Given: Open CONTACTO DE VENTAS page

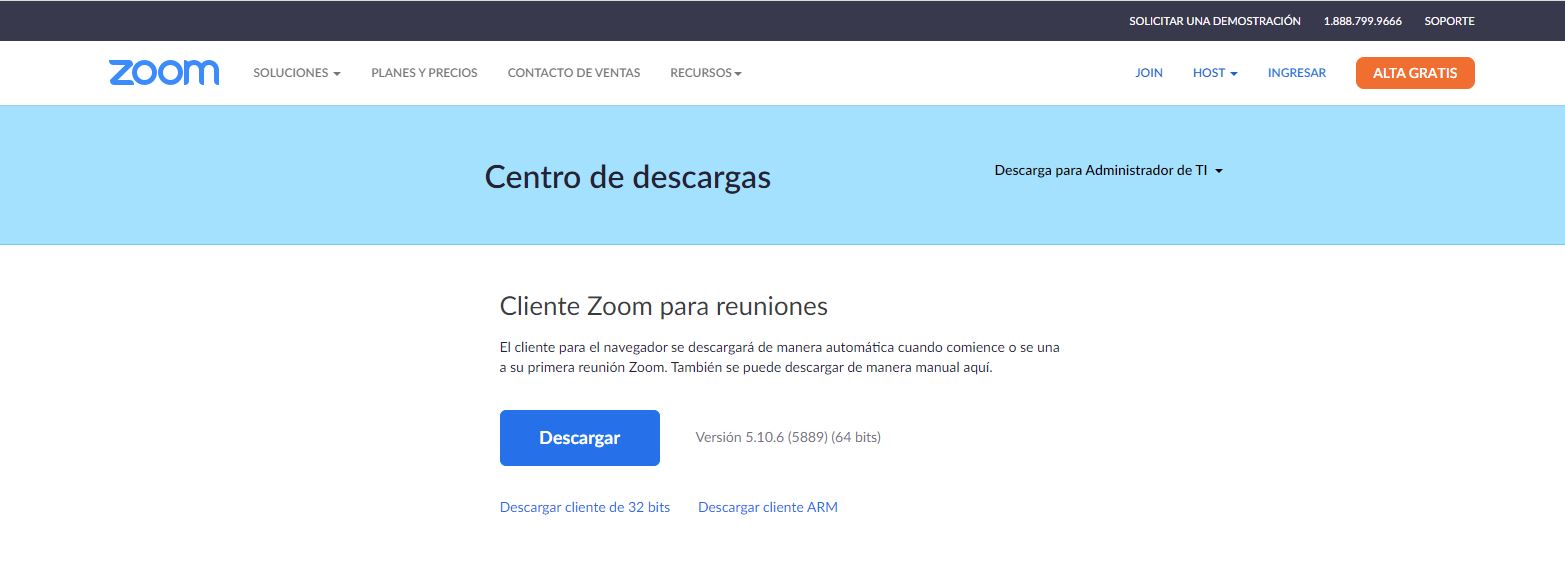Looking at the screenshot, I should pyautogui.click(x=574, y=73).
